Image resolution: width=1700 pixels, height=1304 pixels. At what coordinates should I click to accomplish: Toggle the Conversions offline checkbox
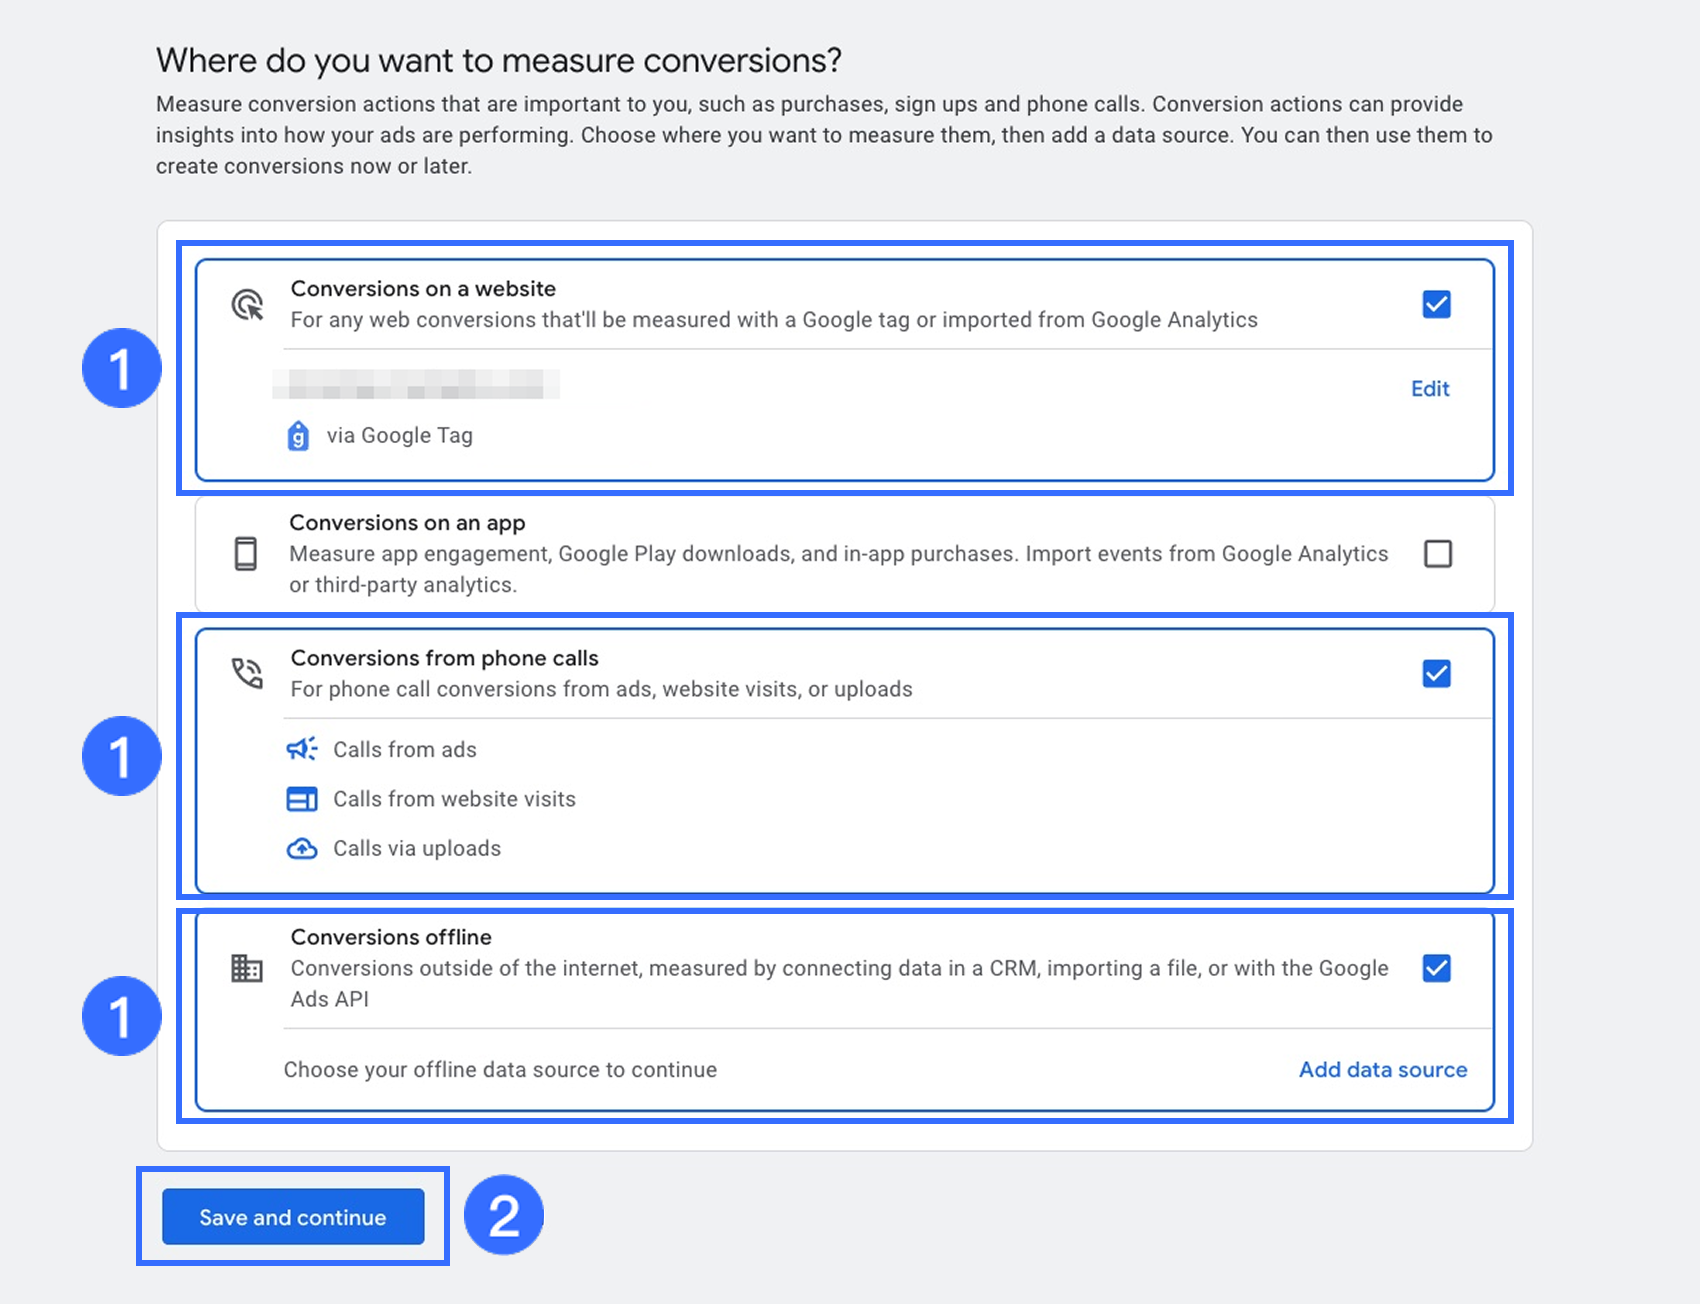coord(1436,968)
